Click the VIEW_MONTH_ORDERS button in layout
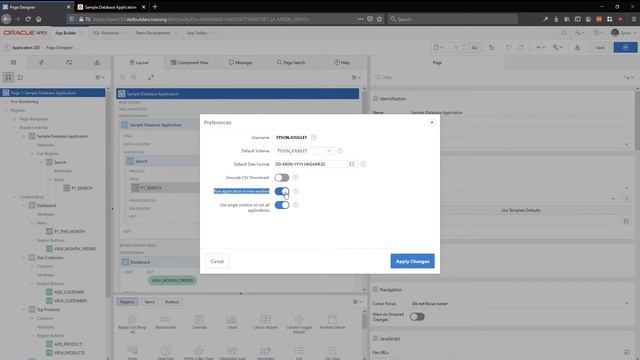Image resolution: width=640 pixels, height=360 pixels. coord(172,281)
